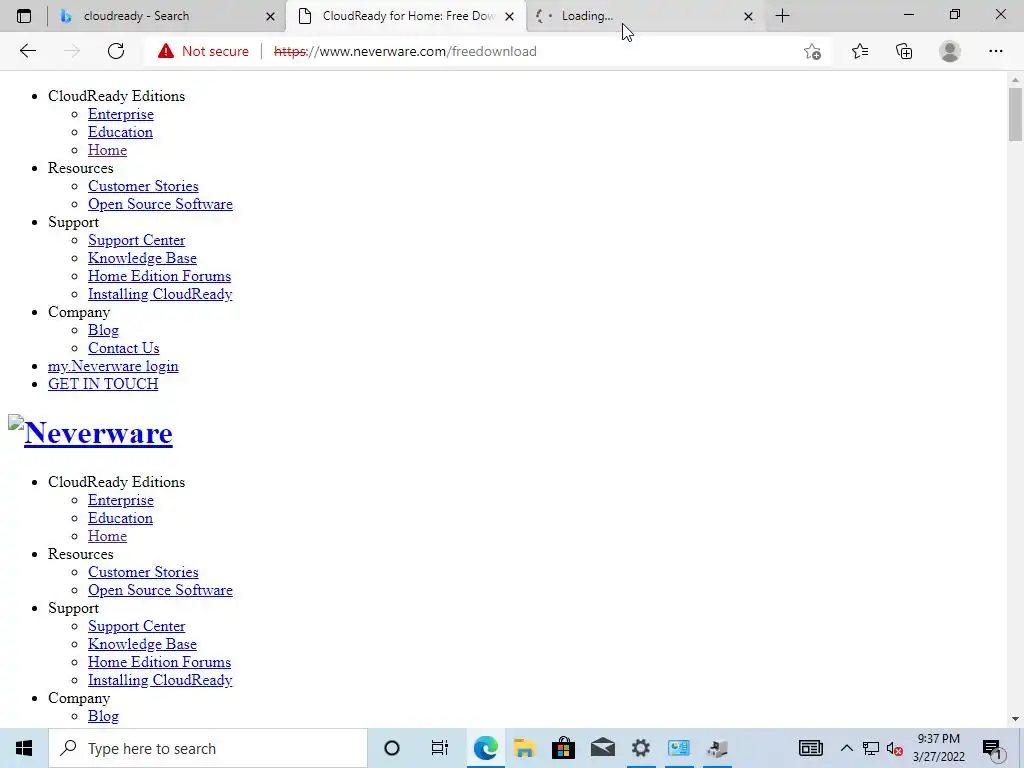This screenshot has height=768, width=1024.
Task: Open the my.Neverware login link
Action: pyautogui.click(x=113, y=366)
